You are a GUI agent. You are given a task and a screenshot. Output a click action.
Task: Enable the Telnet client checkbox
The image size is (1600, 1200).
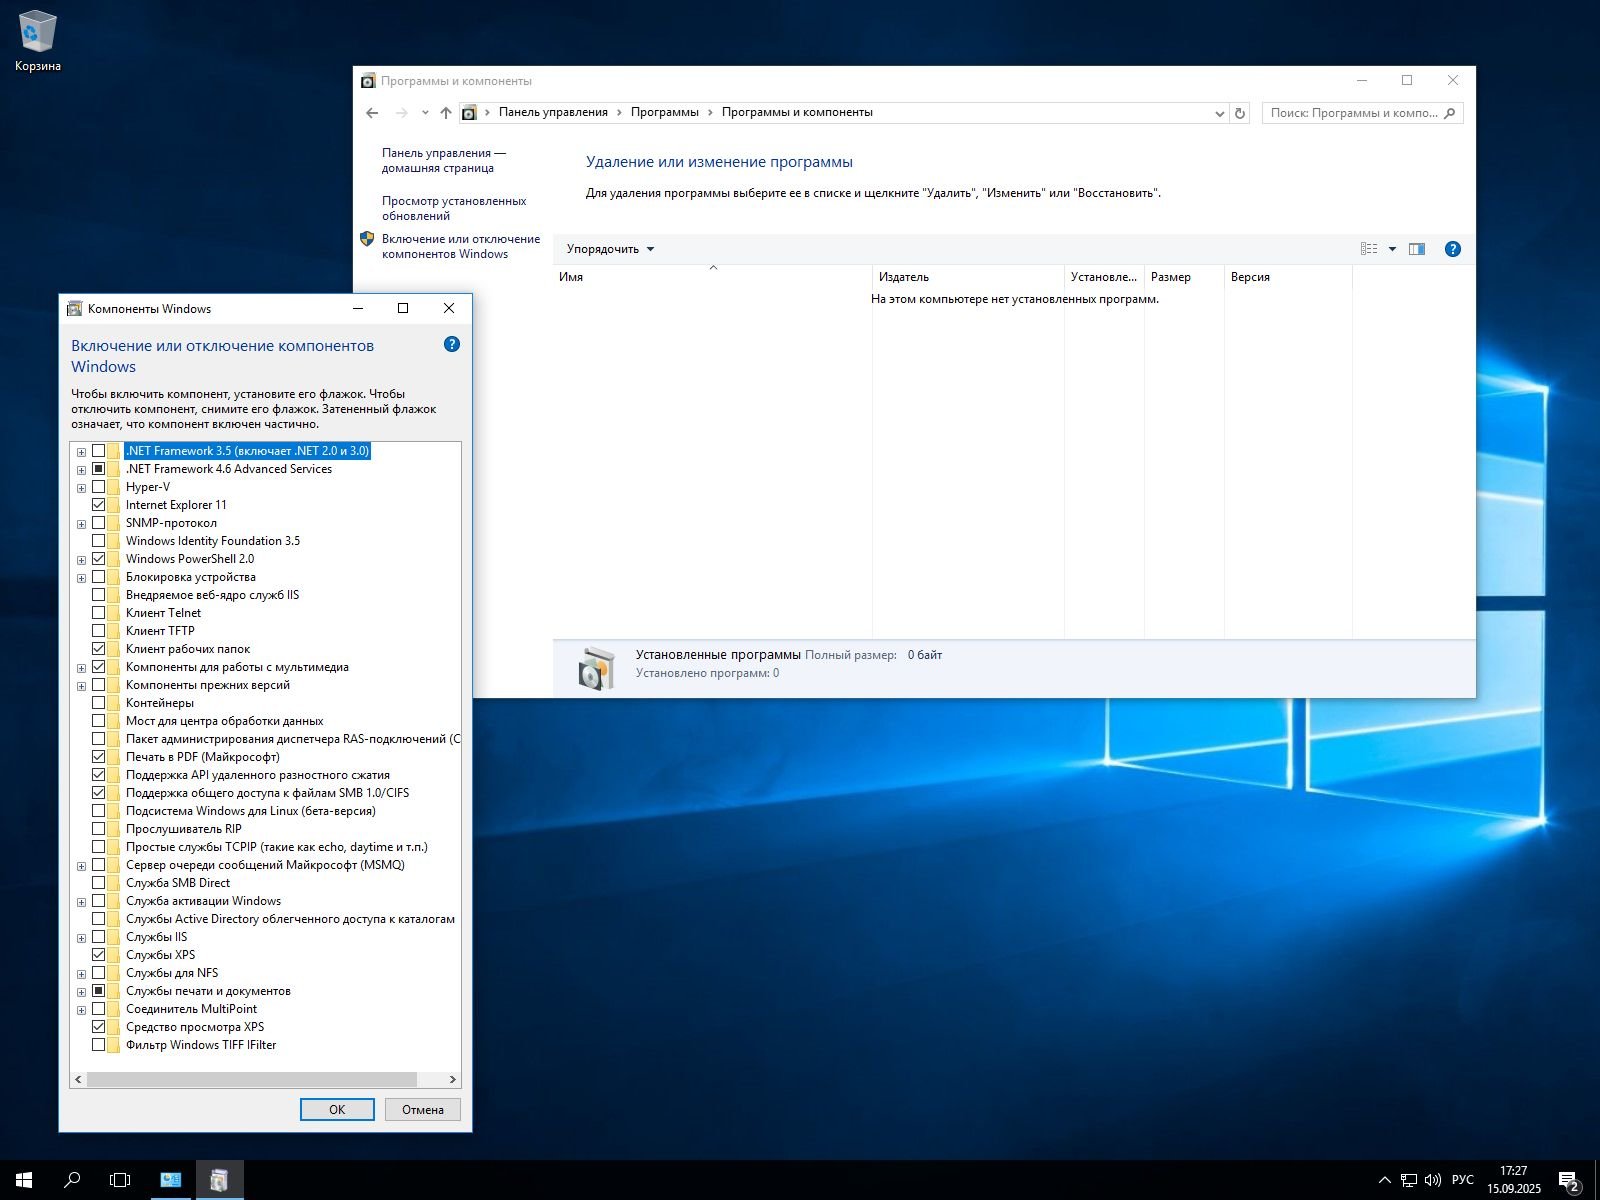tap(98, 613)
